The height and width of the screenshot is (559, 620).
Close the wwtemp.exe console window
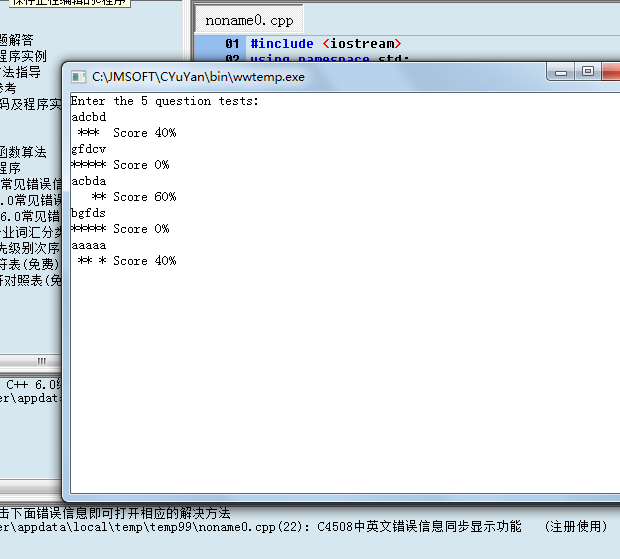click(611, 72)
